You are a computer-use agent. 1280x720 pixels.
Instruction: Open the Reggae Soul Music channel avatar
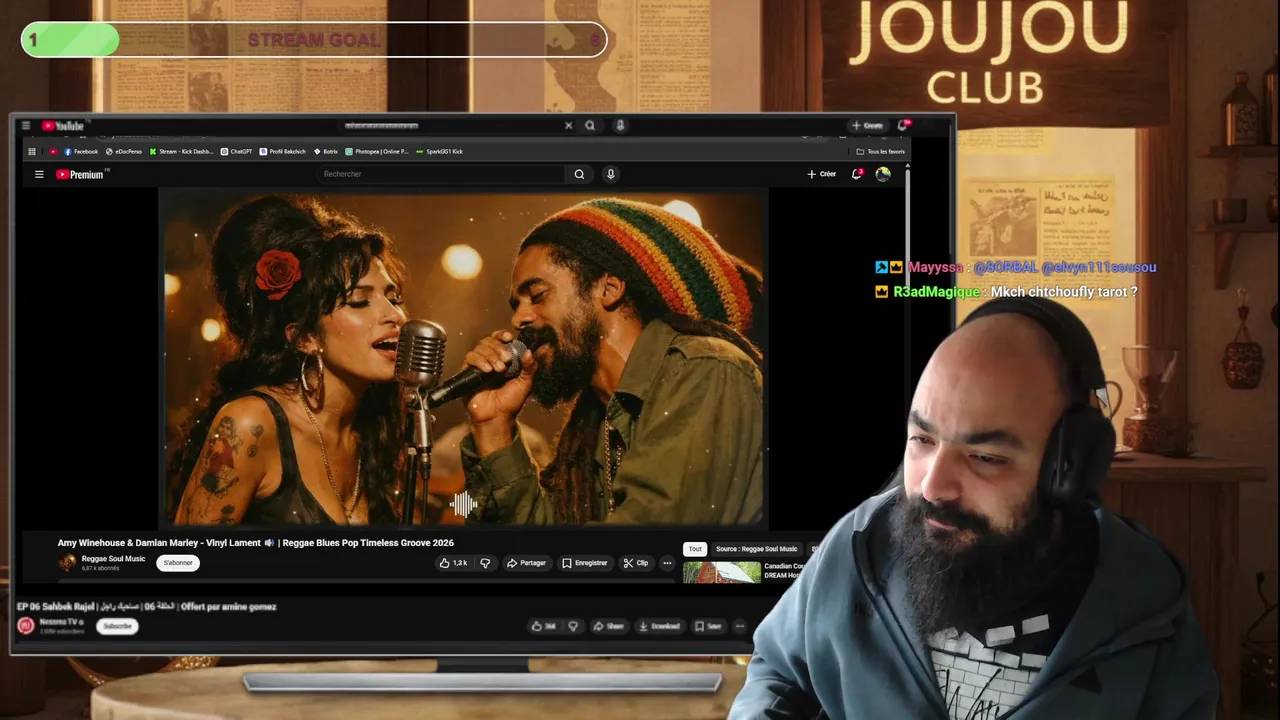[x=67, y=563]
